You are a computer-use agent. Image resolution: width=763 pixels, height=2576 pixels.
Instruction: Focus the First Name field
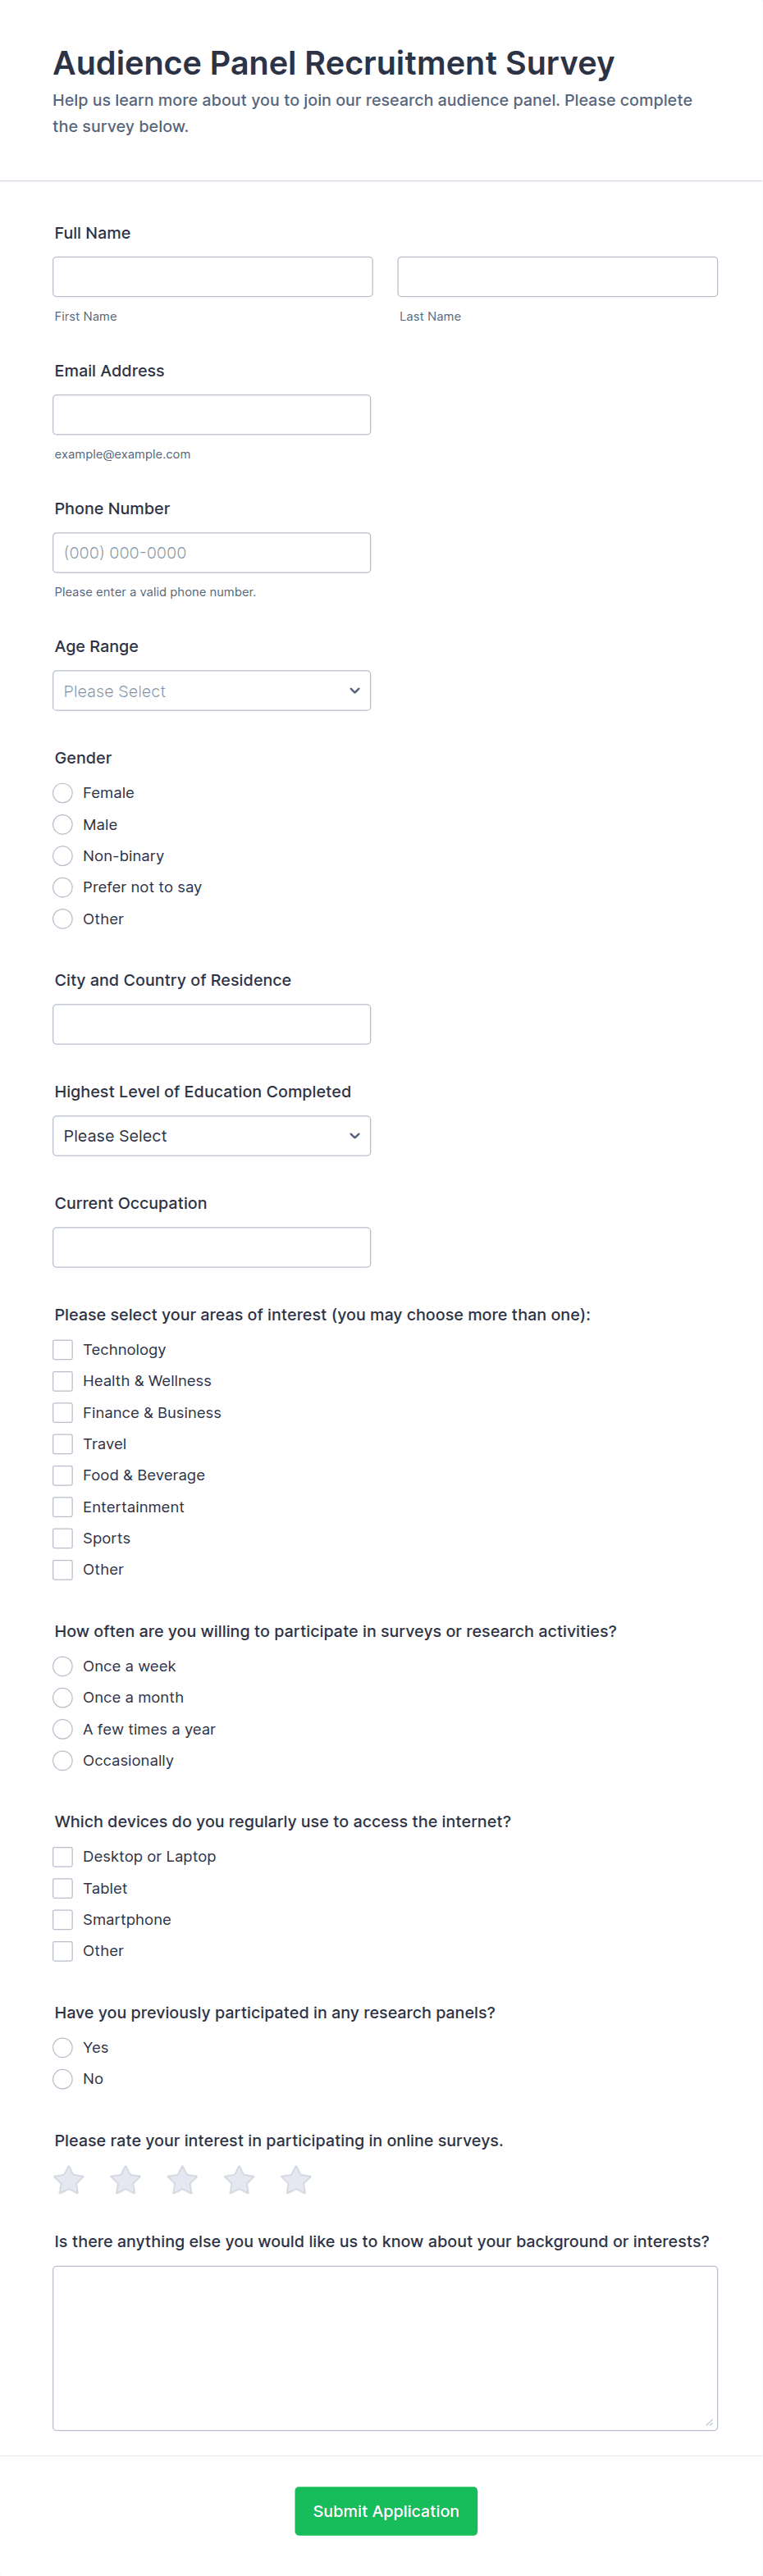click(212, 277)
